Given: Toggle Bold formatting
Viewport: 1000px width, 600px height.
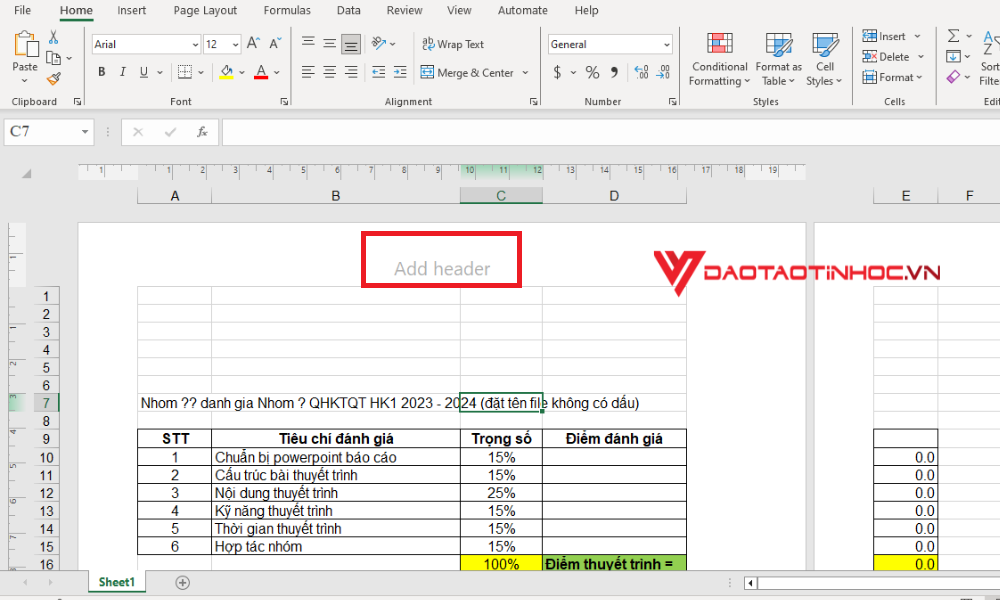Looking at the screenshot, I should point(101,72).
